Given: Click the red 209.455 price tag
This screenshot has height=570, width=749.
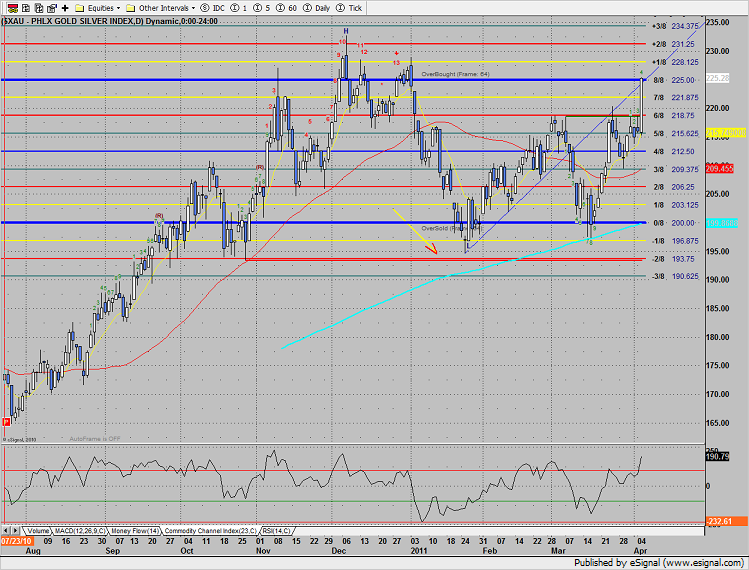Looking at the screenshot, I should coord(719,169).
